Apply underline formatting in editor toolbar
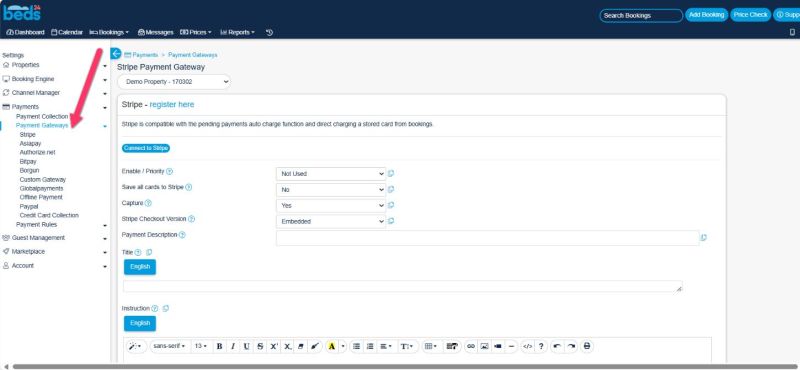Viewport: 800px width, 370px height. point(246,346)
